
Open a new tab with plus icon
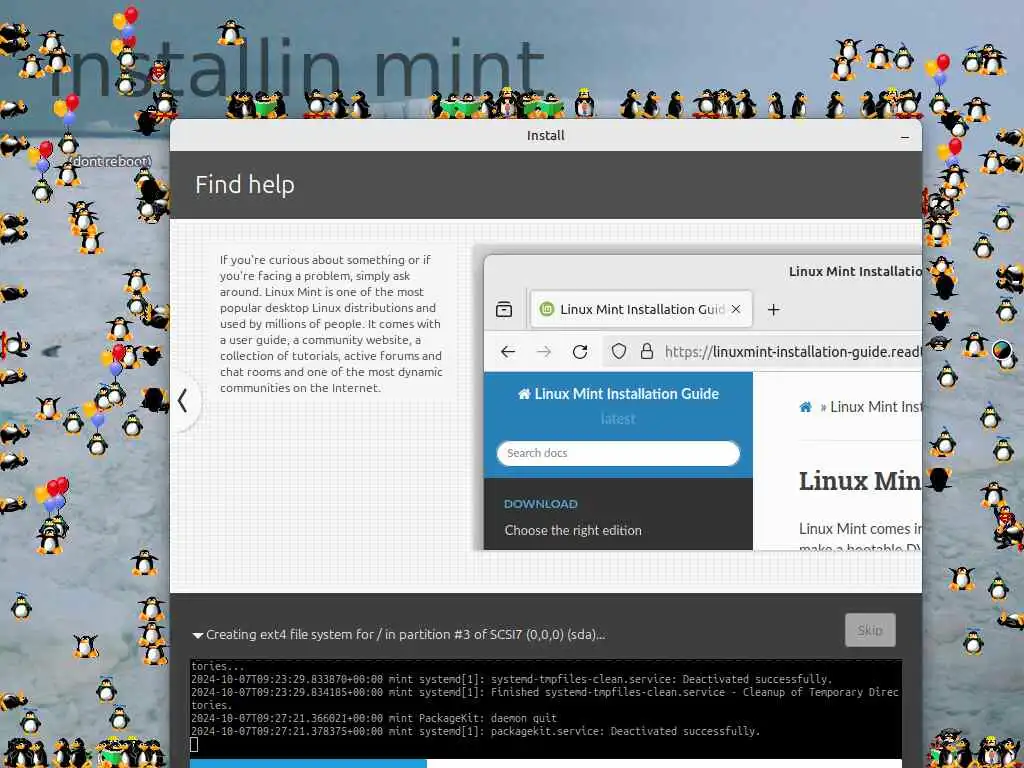click(773, 310)
